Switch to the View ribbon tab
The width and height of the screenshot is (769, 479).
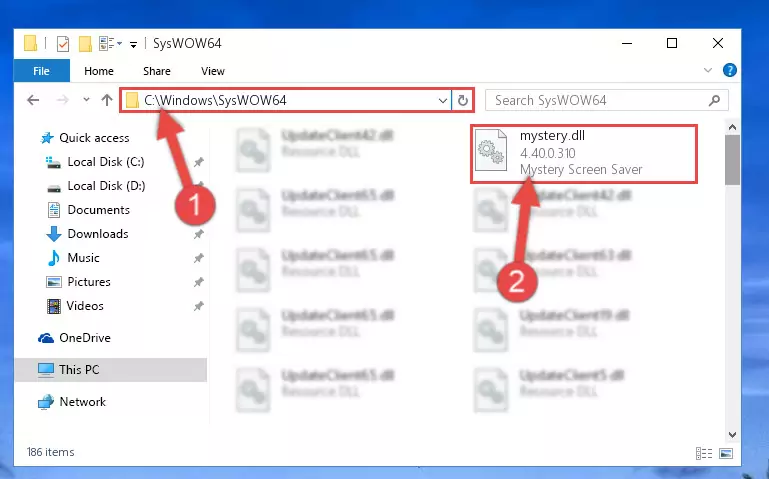coord(213,71)
